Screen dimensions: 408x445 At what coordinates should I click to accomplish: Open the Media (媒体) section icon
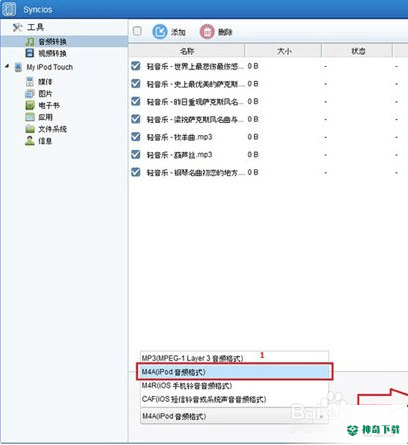click(30, 81)
